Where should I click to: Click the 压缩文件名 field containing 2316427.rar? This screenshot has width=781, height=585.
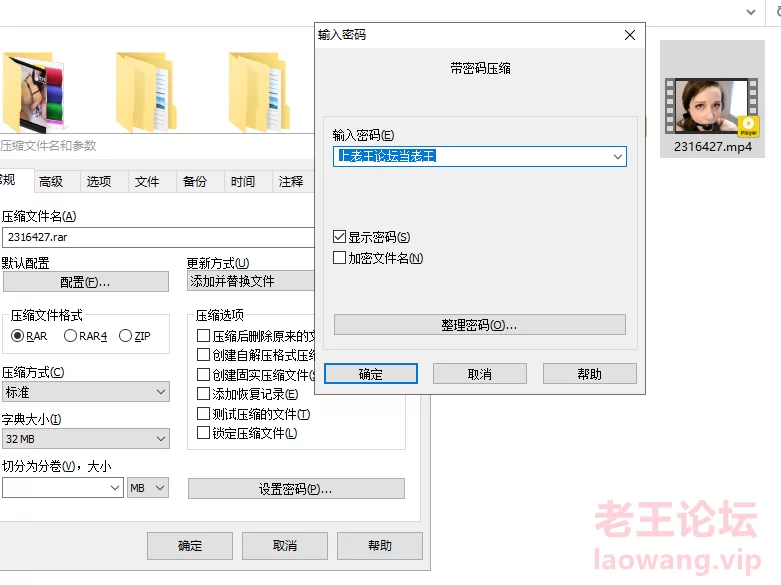point(158,238)
